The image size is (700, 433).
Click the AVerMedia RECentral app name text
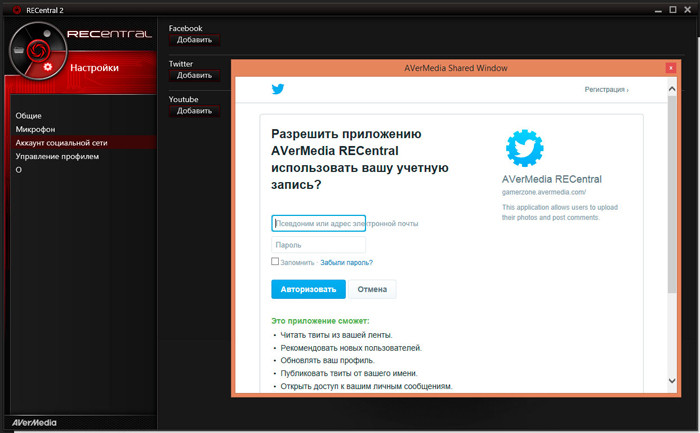[x=552, y=179]
